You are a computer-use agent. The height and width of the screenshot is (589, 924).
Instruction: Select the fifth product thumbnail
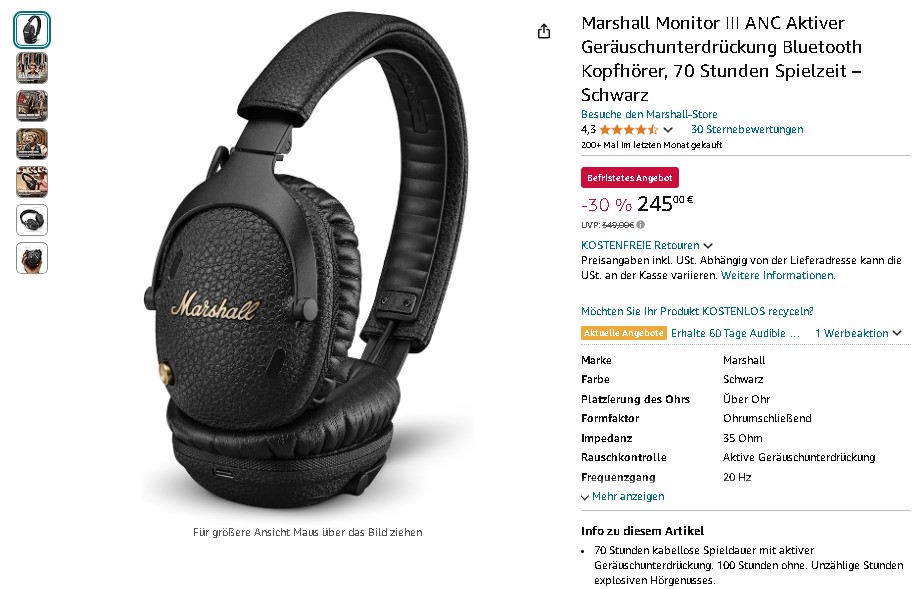(x=32, y=182)
